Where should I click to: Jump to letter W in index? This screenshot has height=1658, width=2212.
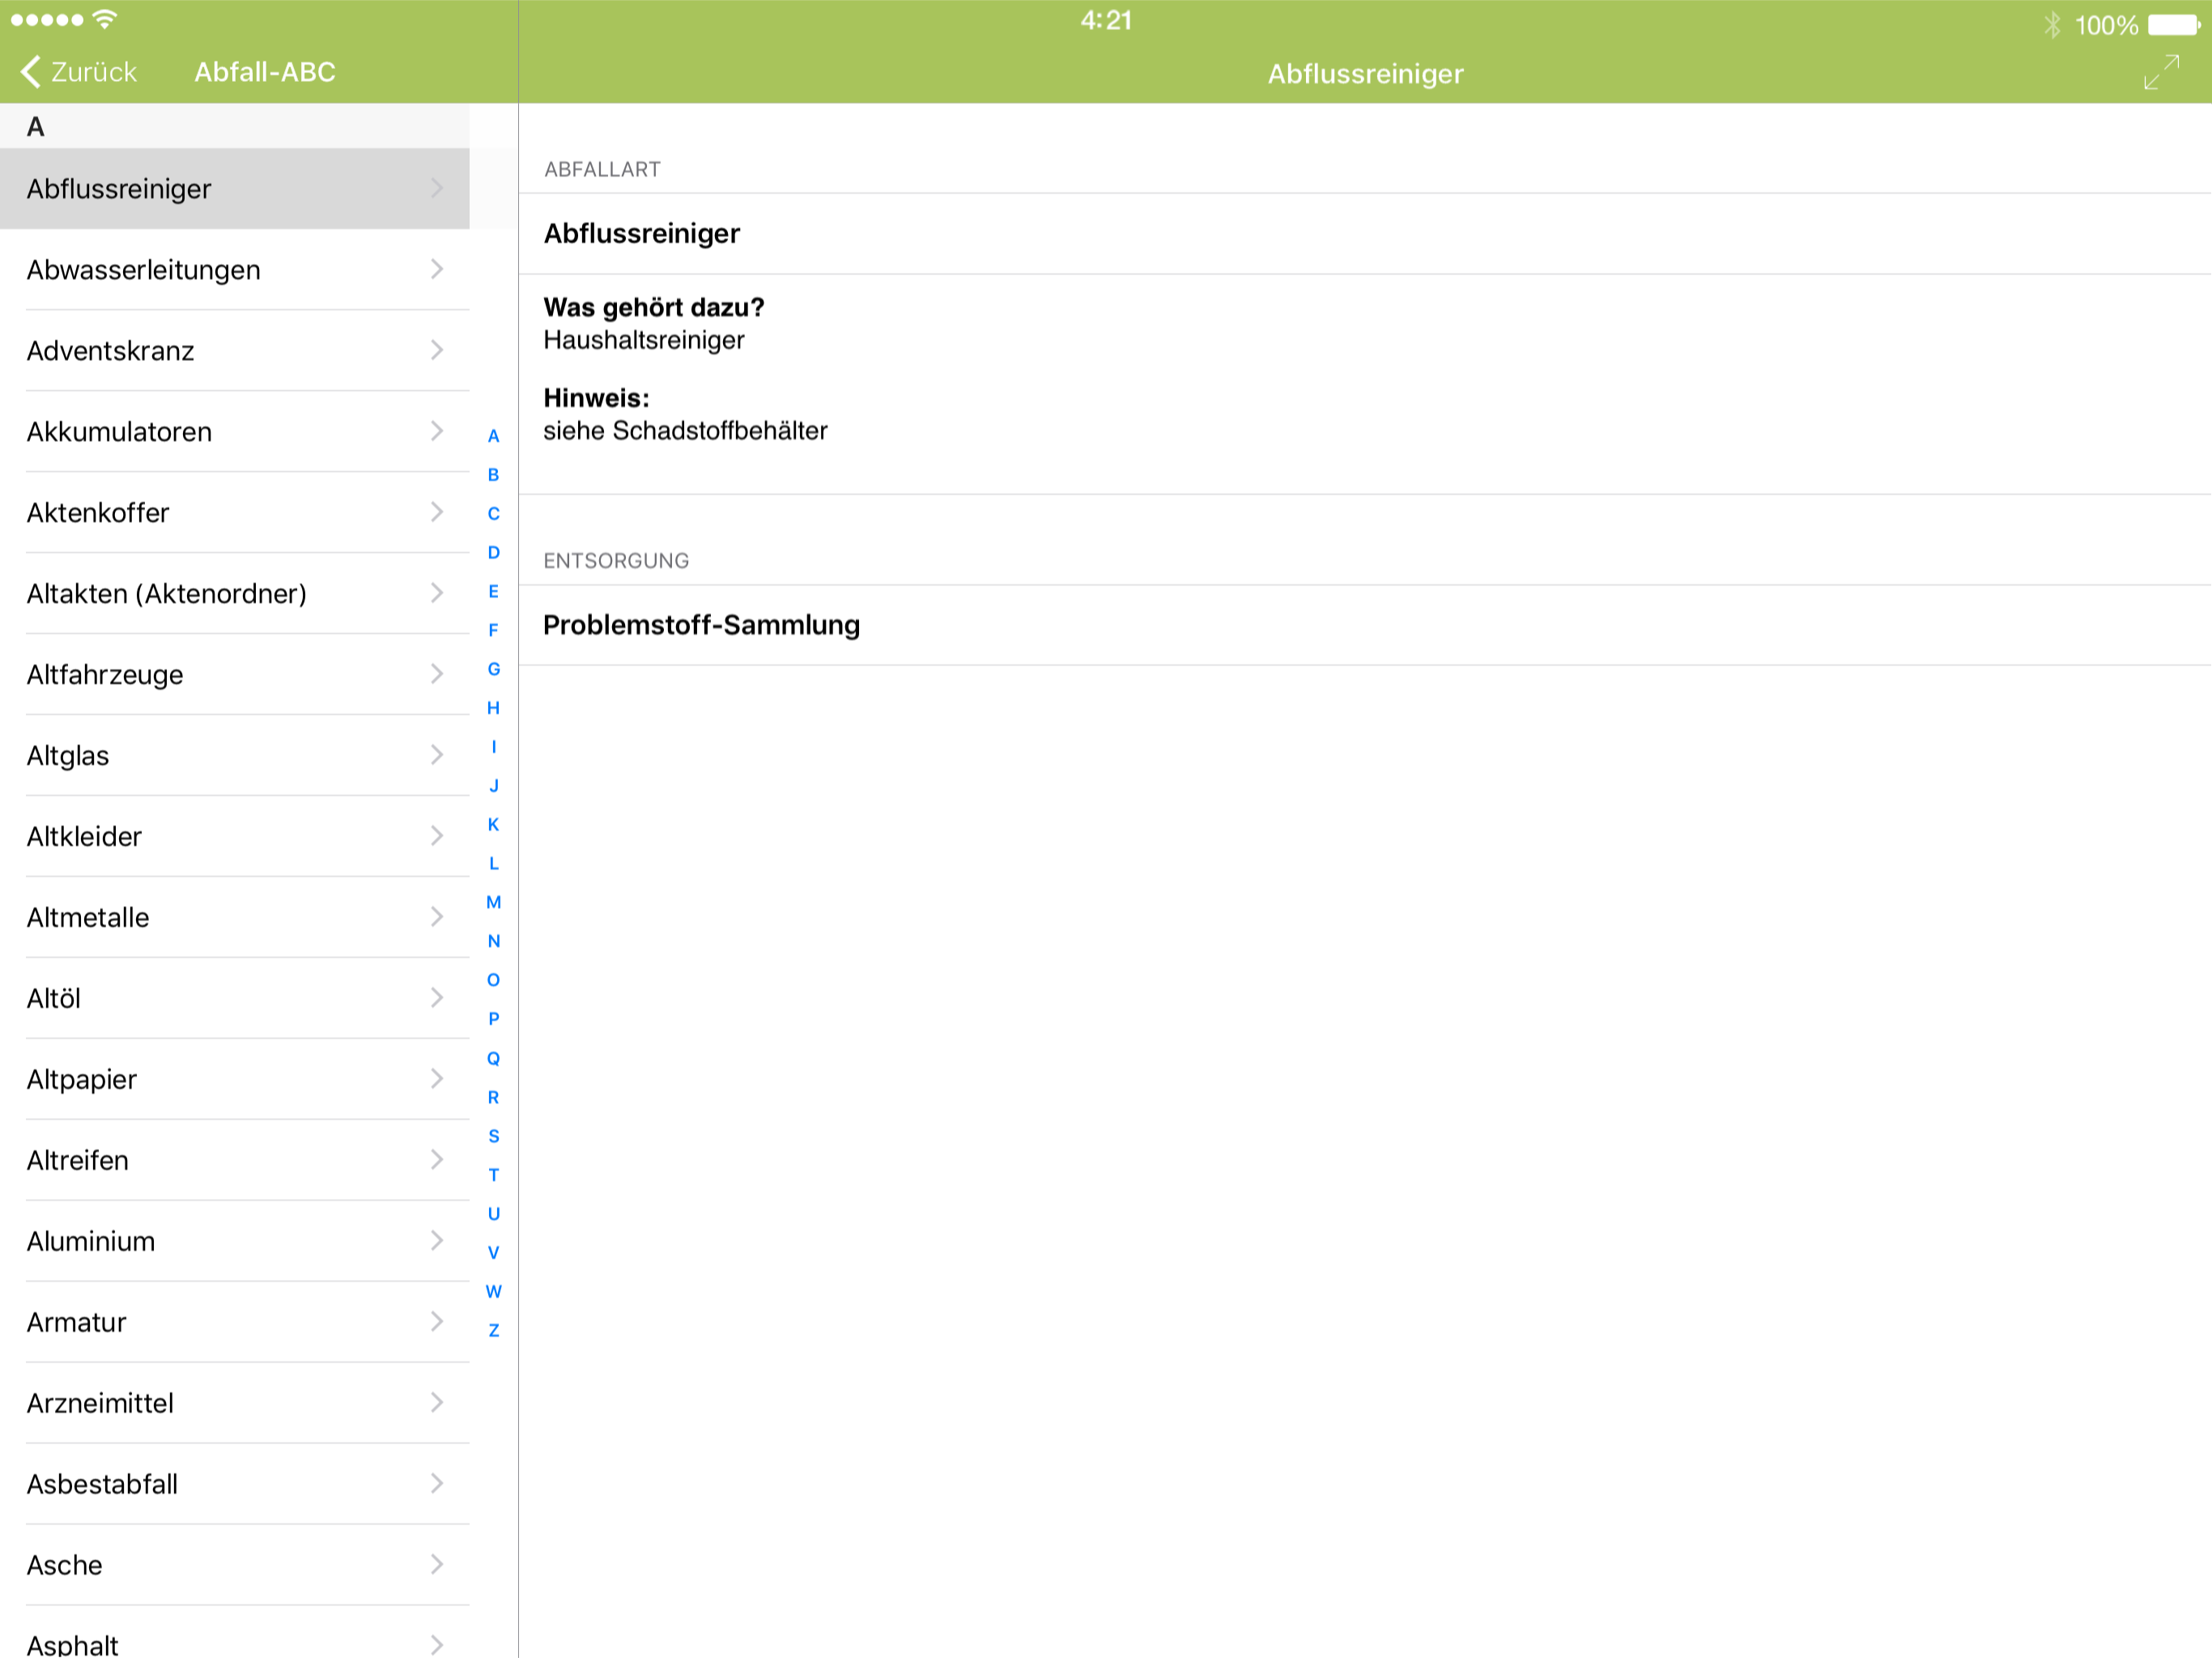coord(494,1292)
